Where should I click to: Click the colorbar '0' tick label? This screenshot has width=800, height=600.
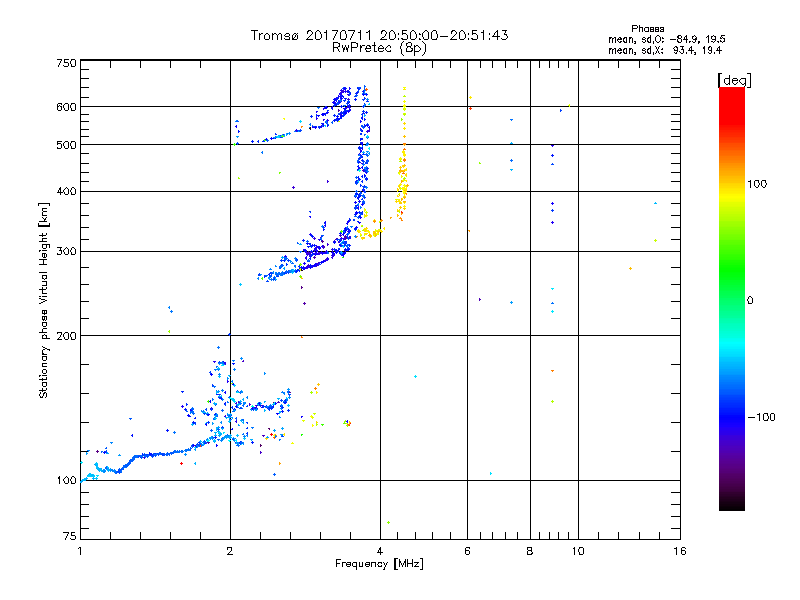click(750, 301)
